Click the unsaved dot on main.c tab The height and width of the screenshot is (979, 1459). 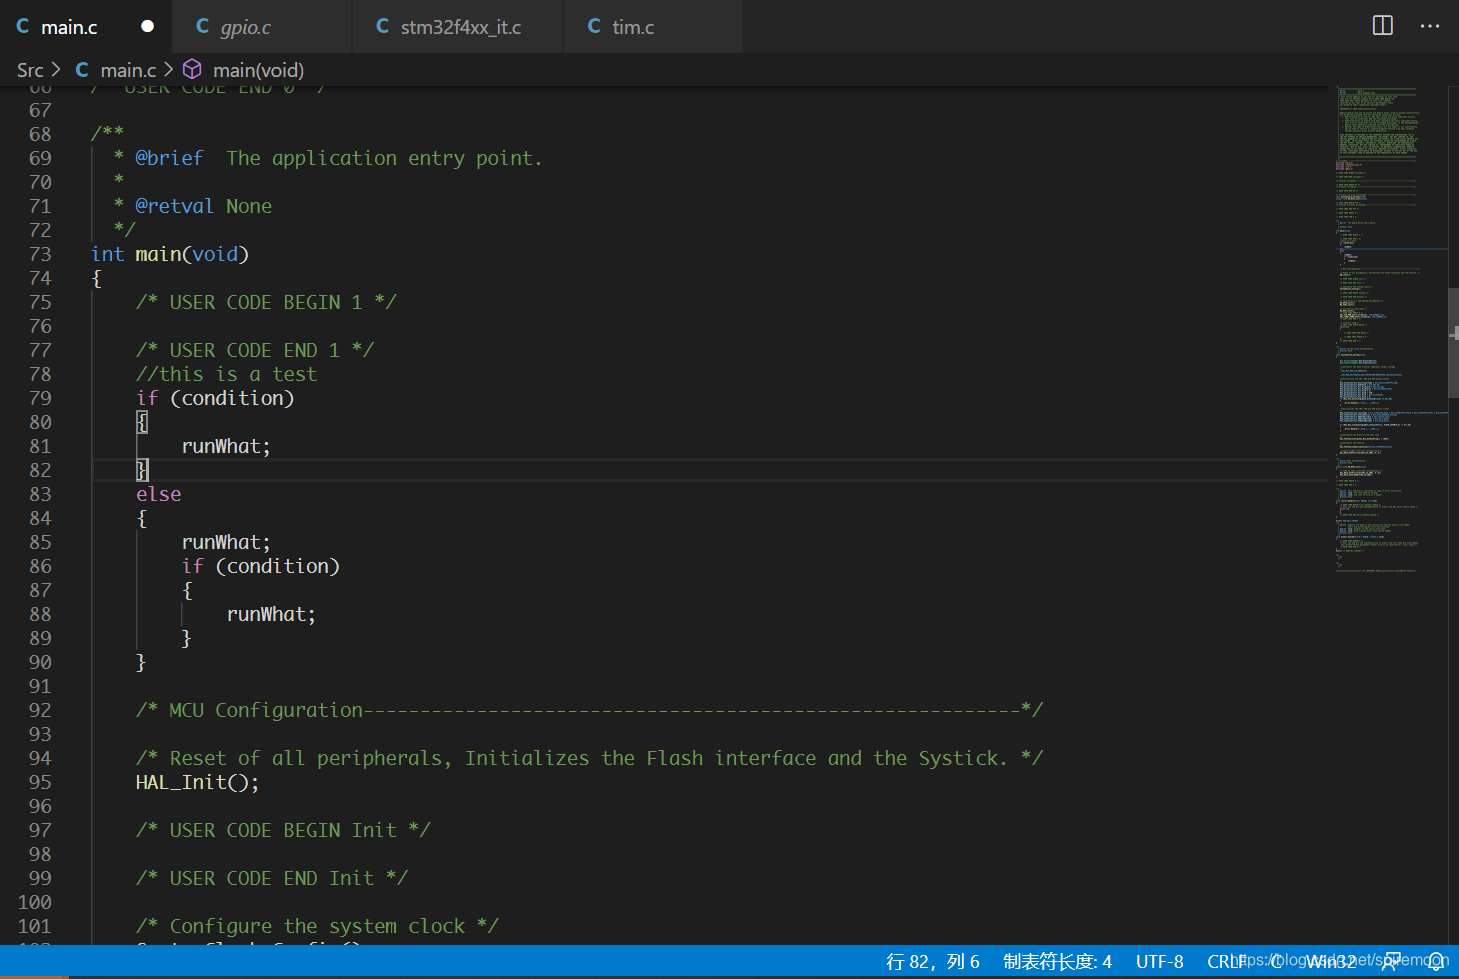click(x=148, y=26)
